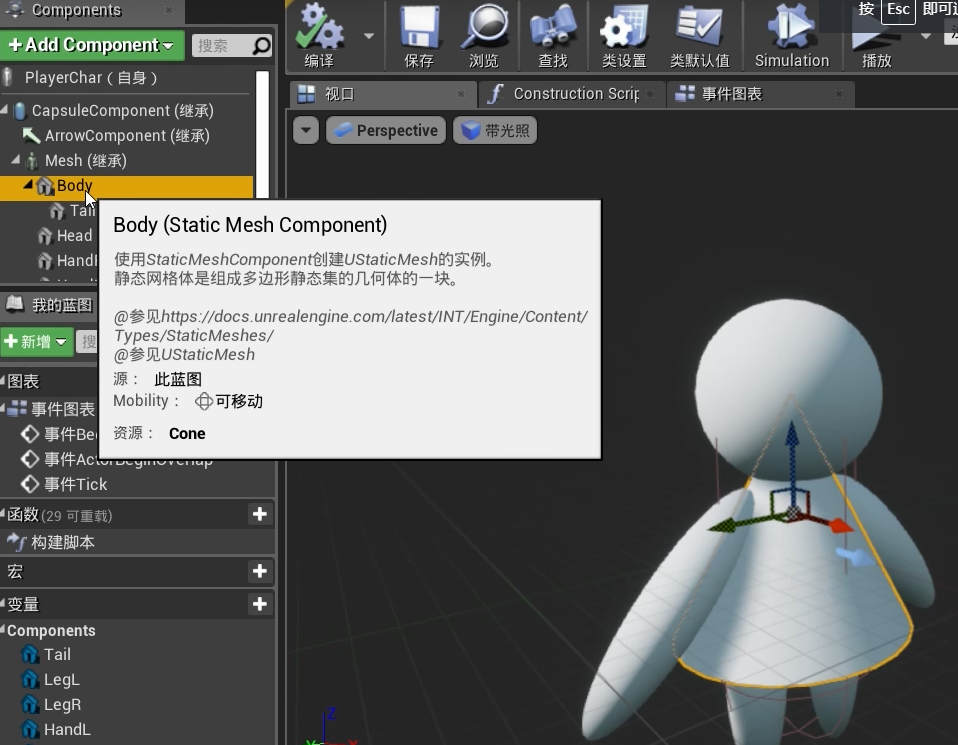Click search magnifier in Components panel
This screenshot has width=958, height=745.
pos(261,46)
